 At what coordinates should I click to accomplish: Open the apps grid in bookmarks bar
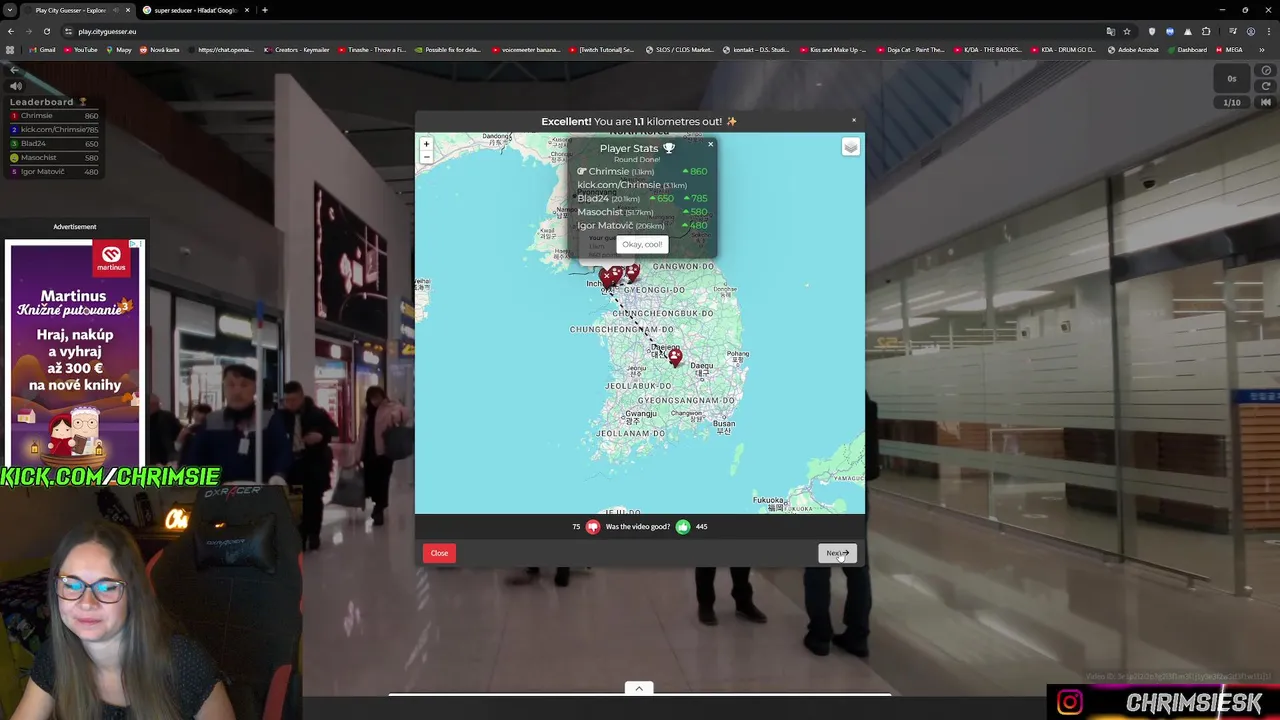(x=10, y=49)
